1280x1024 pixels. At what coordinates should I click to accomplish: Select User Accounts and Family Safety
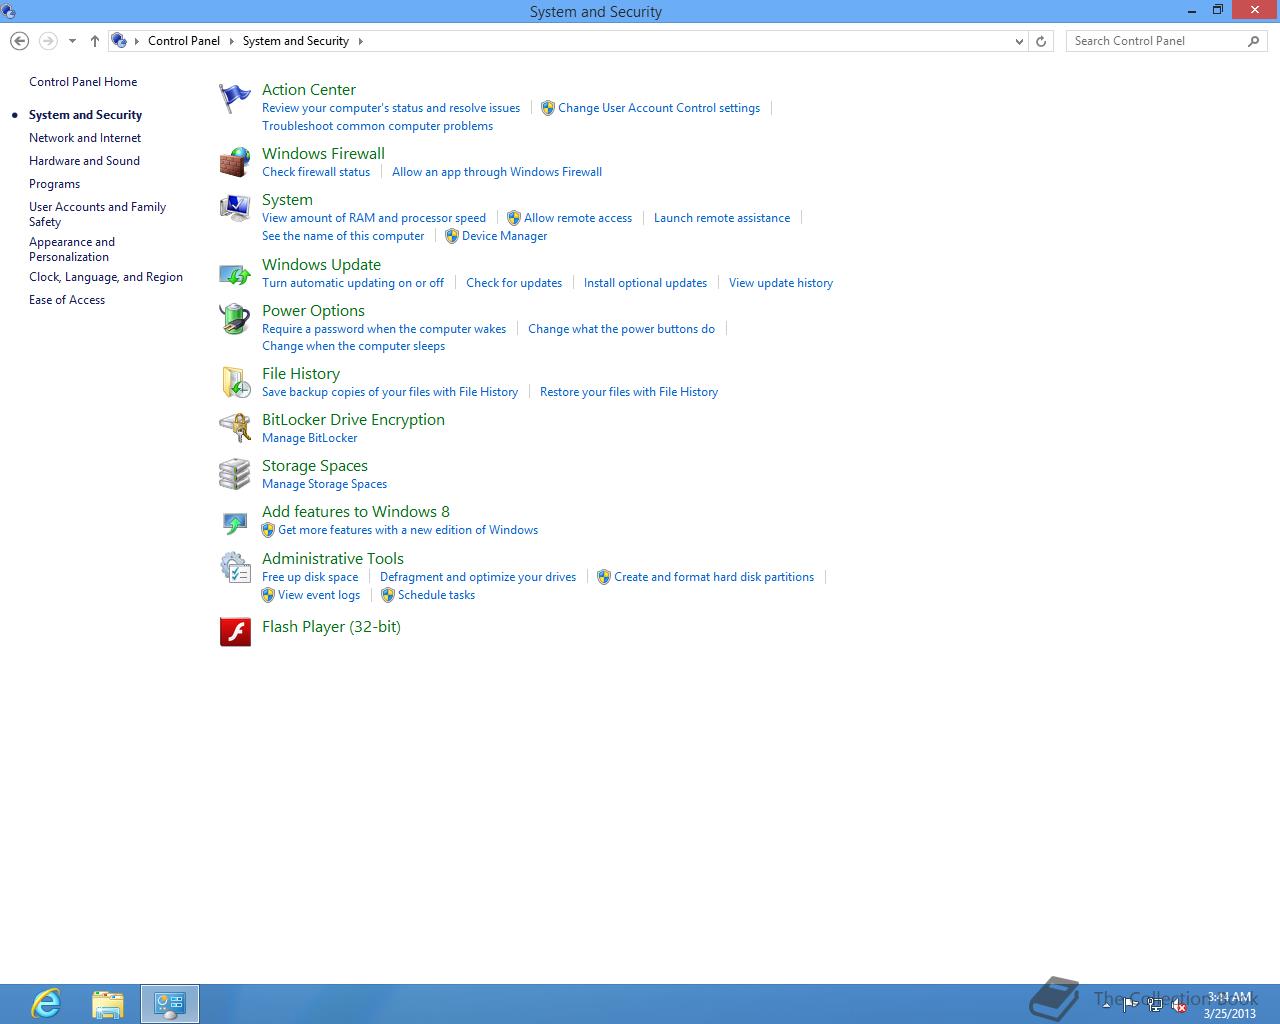(x=97, y=214)
